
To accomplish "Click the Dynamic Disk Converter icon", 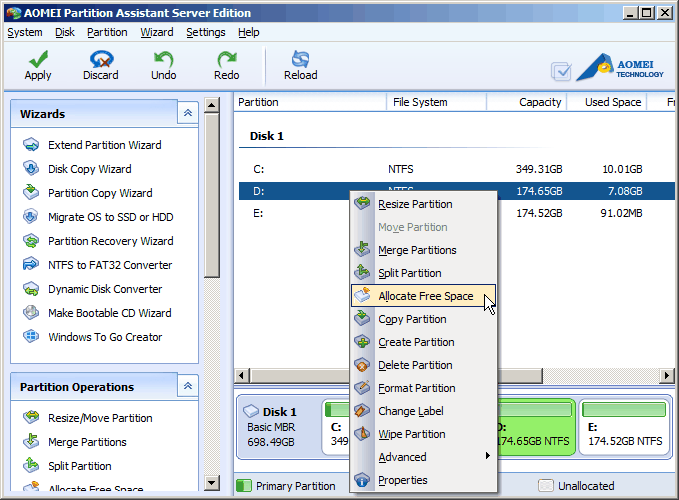I will pos(31,289).
